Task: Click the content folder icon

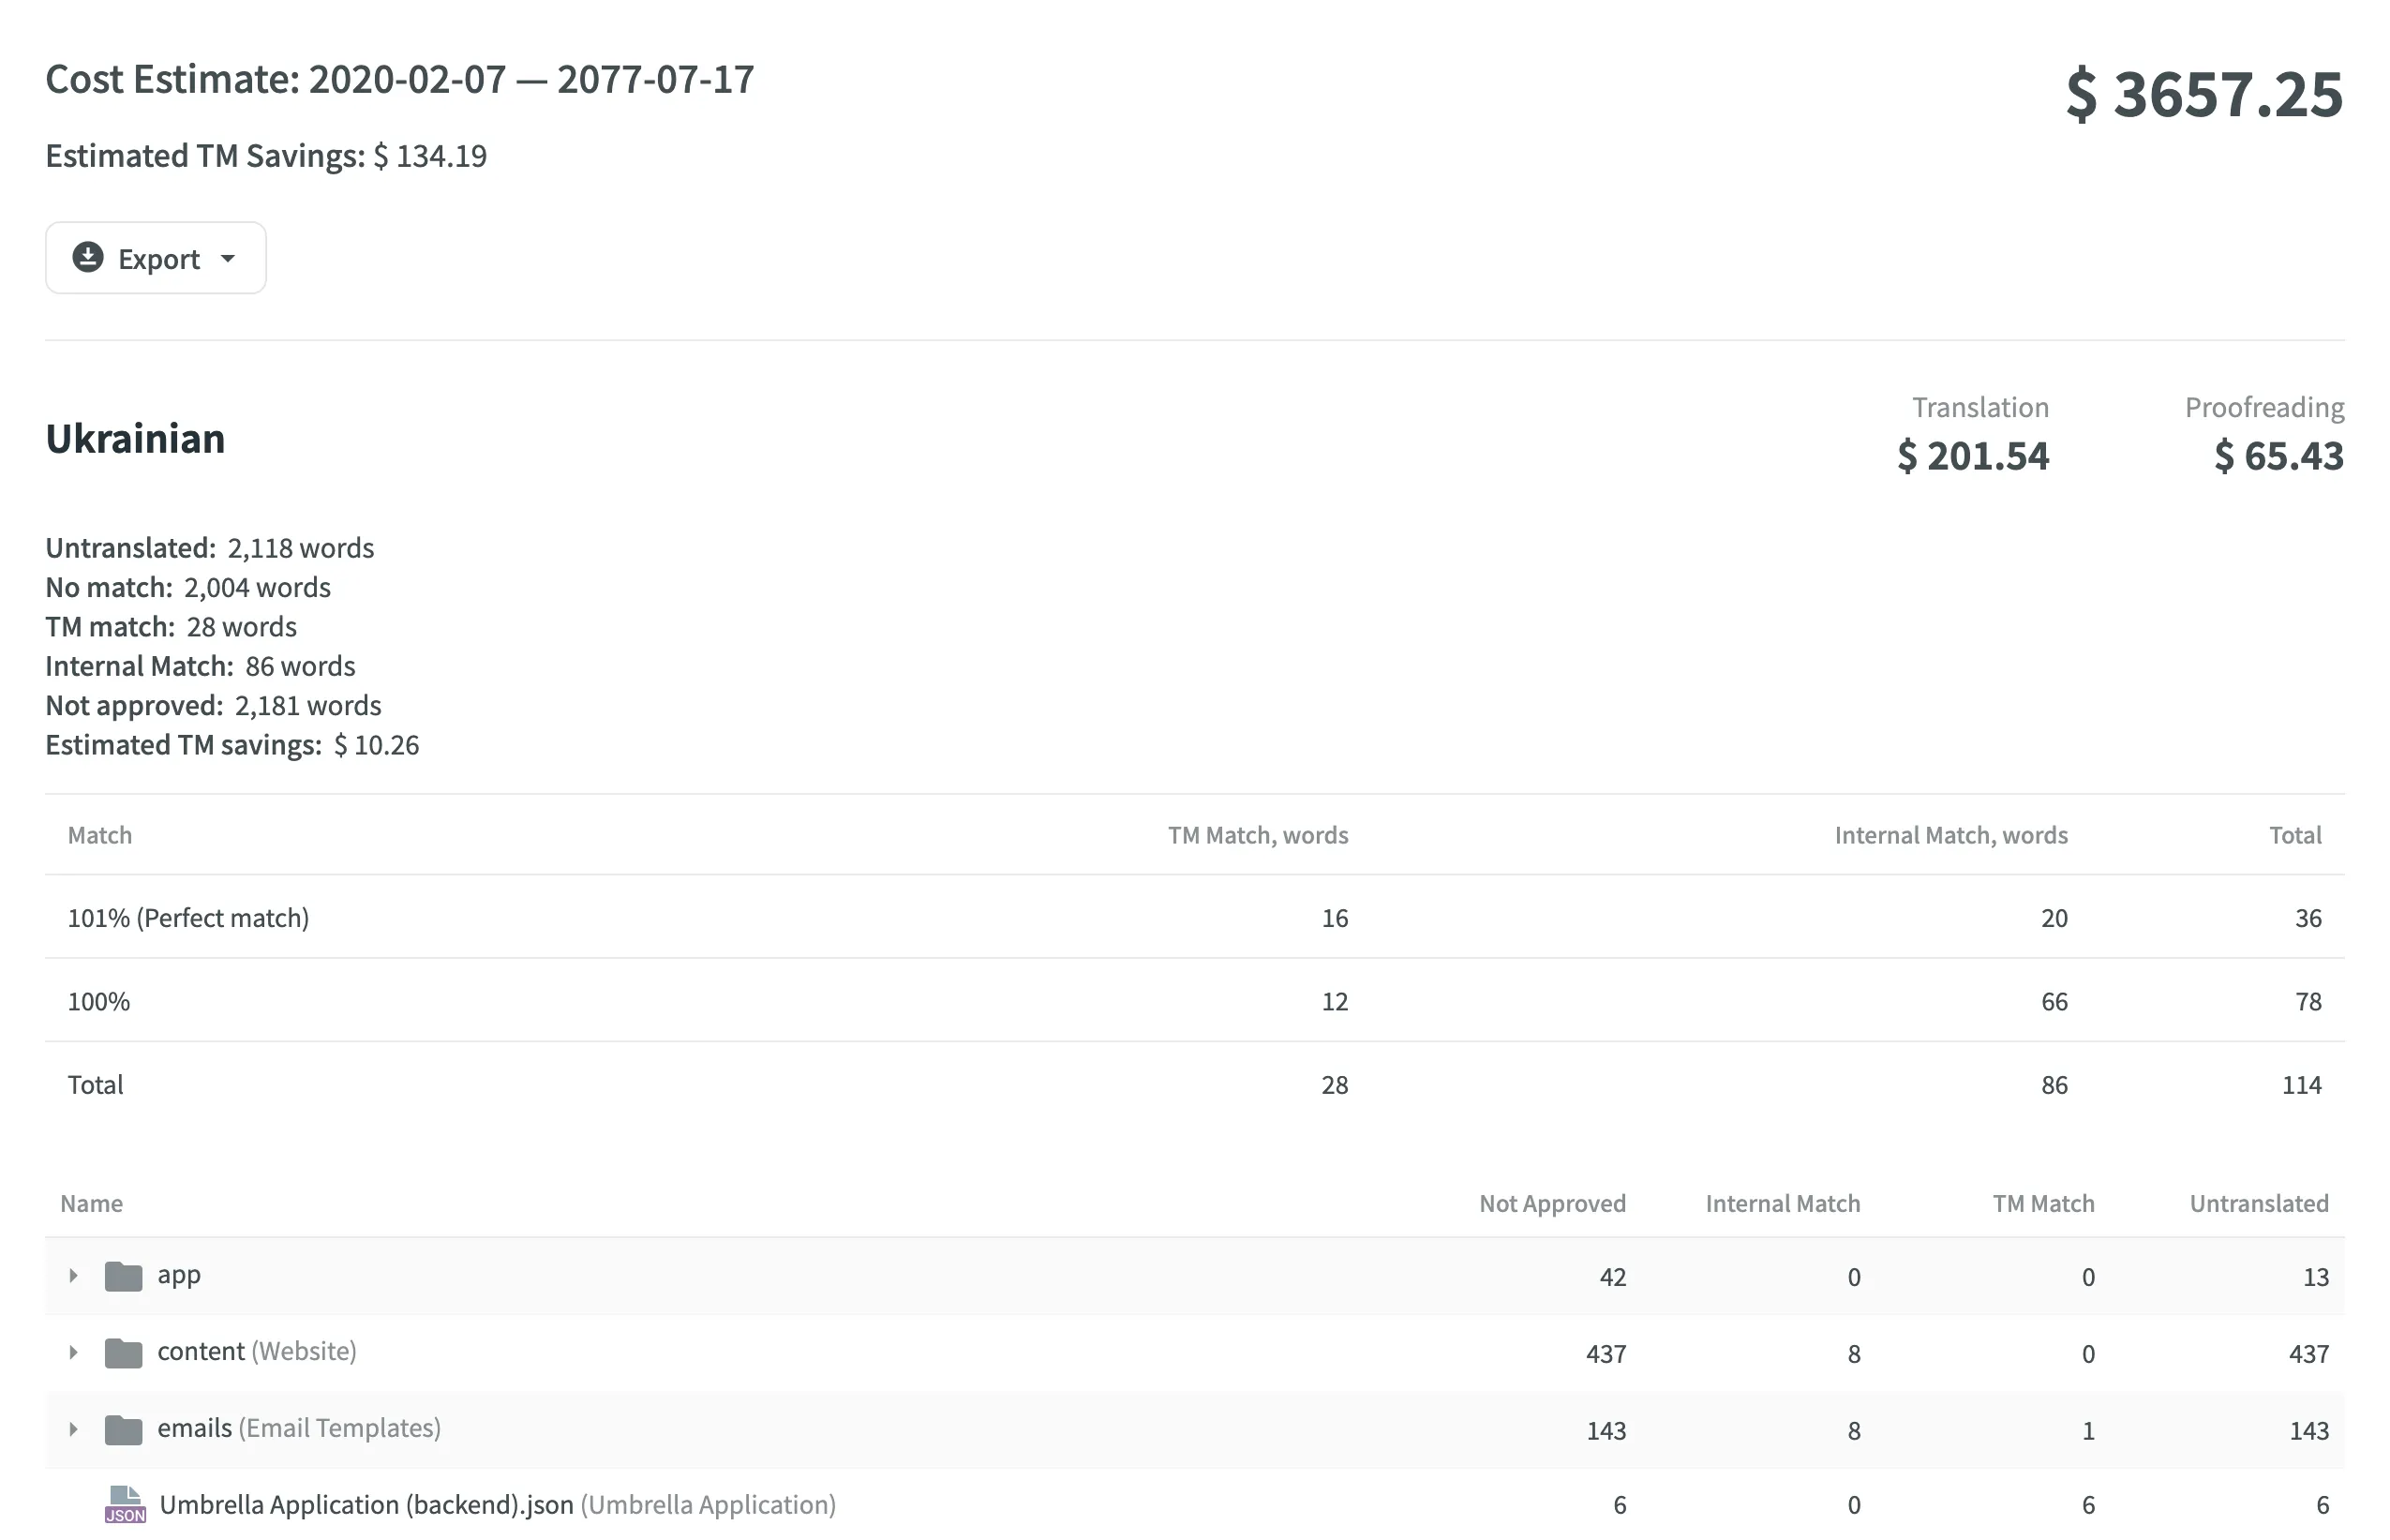Action: pyautogui.click(x=124, y=1353)
